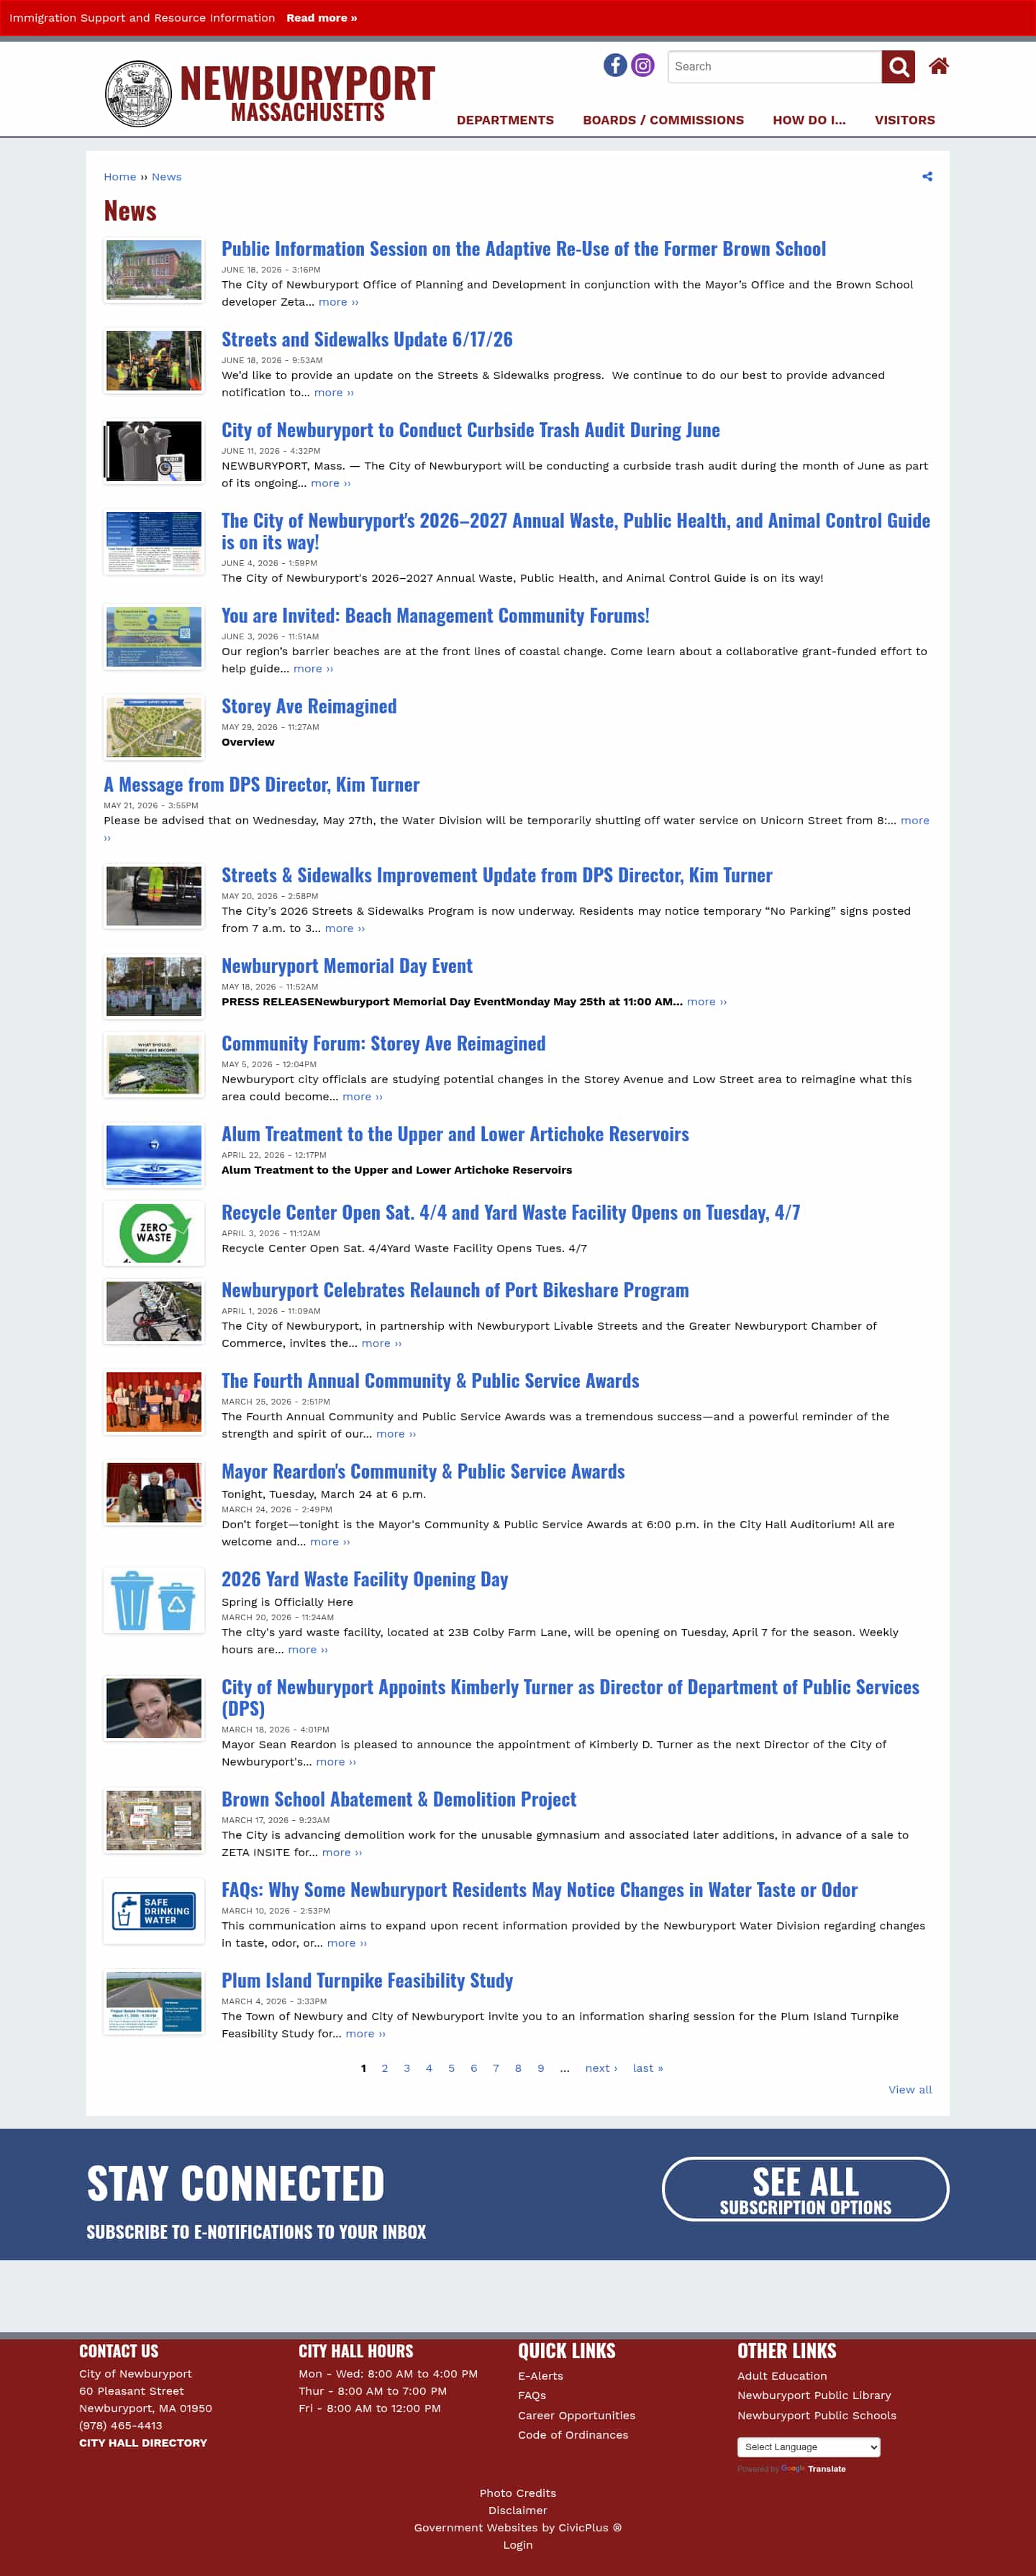Screen dimensions: 1036x2576
Task: Open the Boards / Commissions menu
Action: (x=663, y=120)
